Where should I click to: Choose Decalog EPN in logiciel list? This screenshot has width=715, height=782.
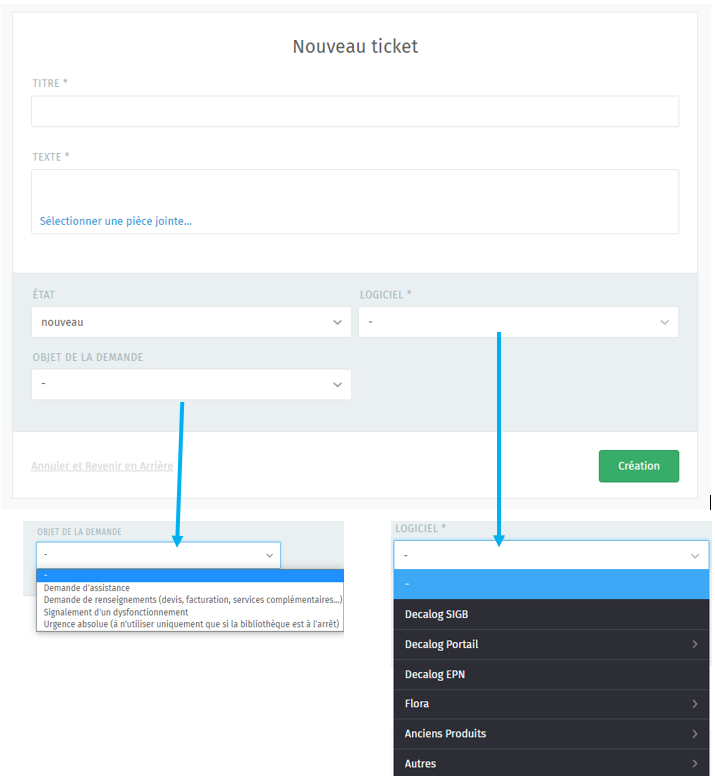click(x=551, y=674)
